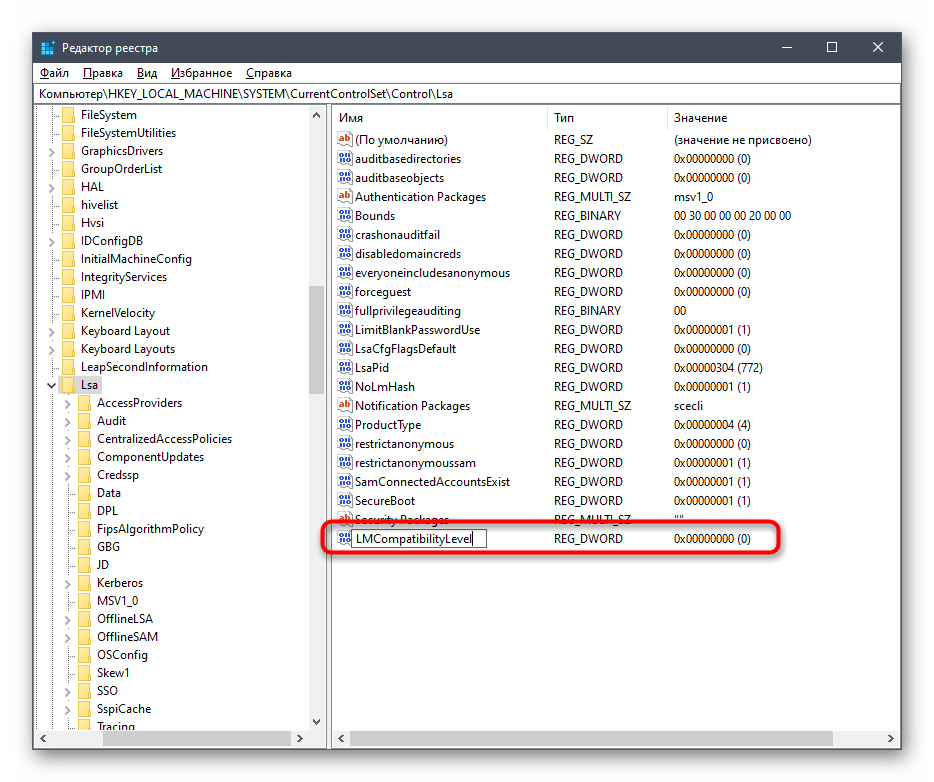The width and height of the screenshot is (934, 782).
Task: Select the DWORD icon of LsaPid entry
Action: [x=345, y=368]
